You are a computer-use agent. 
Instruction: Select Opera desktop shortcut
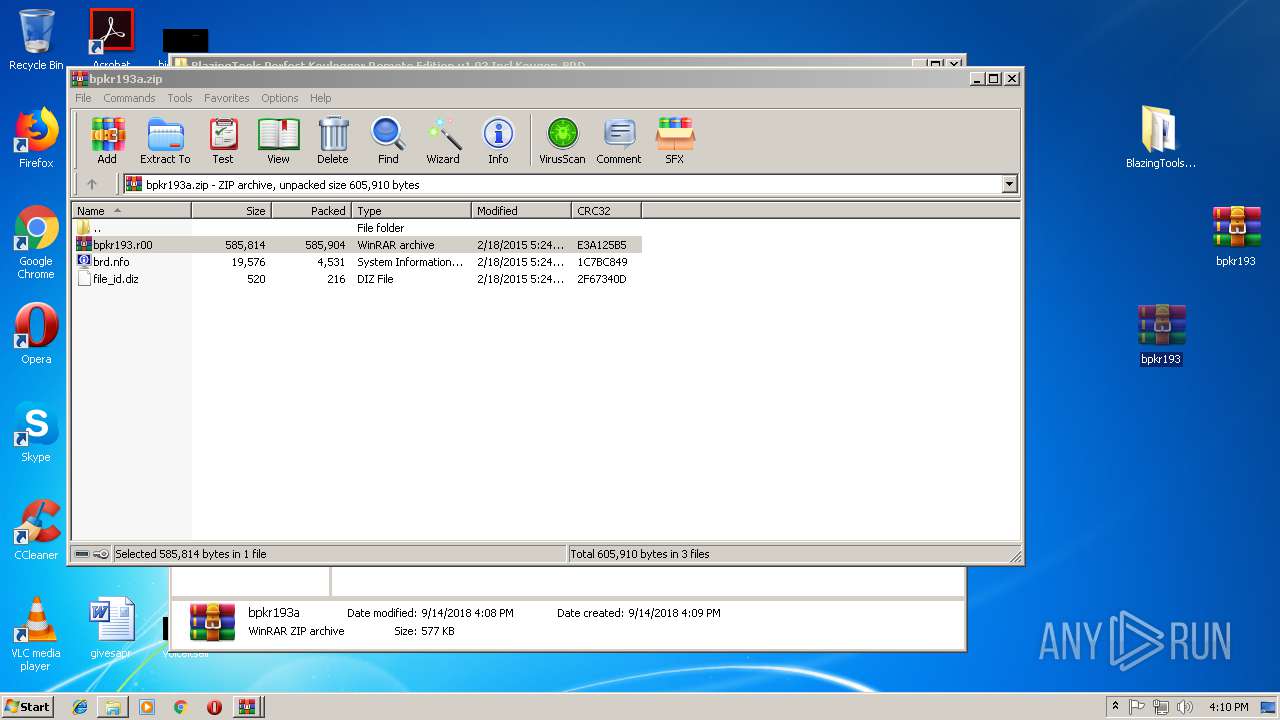pos(36,334)
